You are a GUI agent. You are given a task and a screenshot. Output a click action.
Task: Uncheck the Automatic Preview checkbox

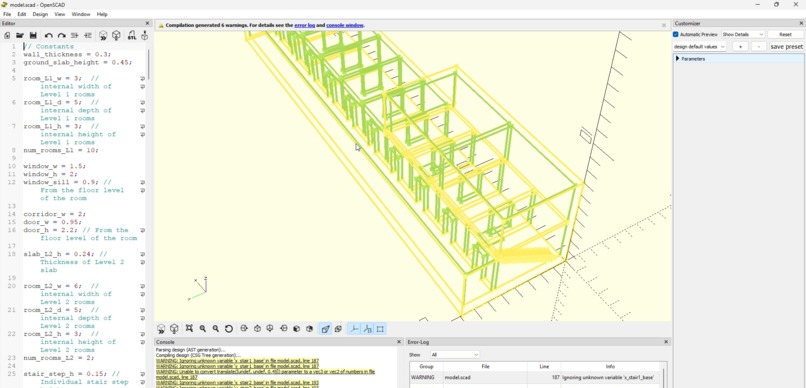point(676,34)
